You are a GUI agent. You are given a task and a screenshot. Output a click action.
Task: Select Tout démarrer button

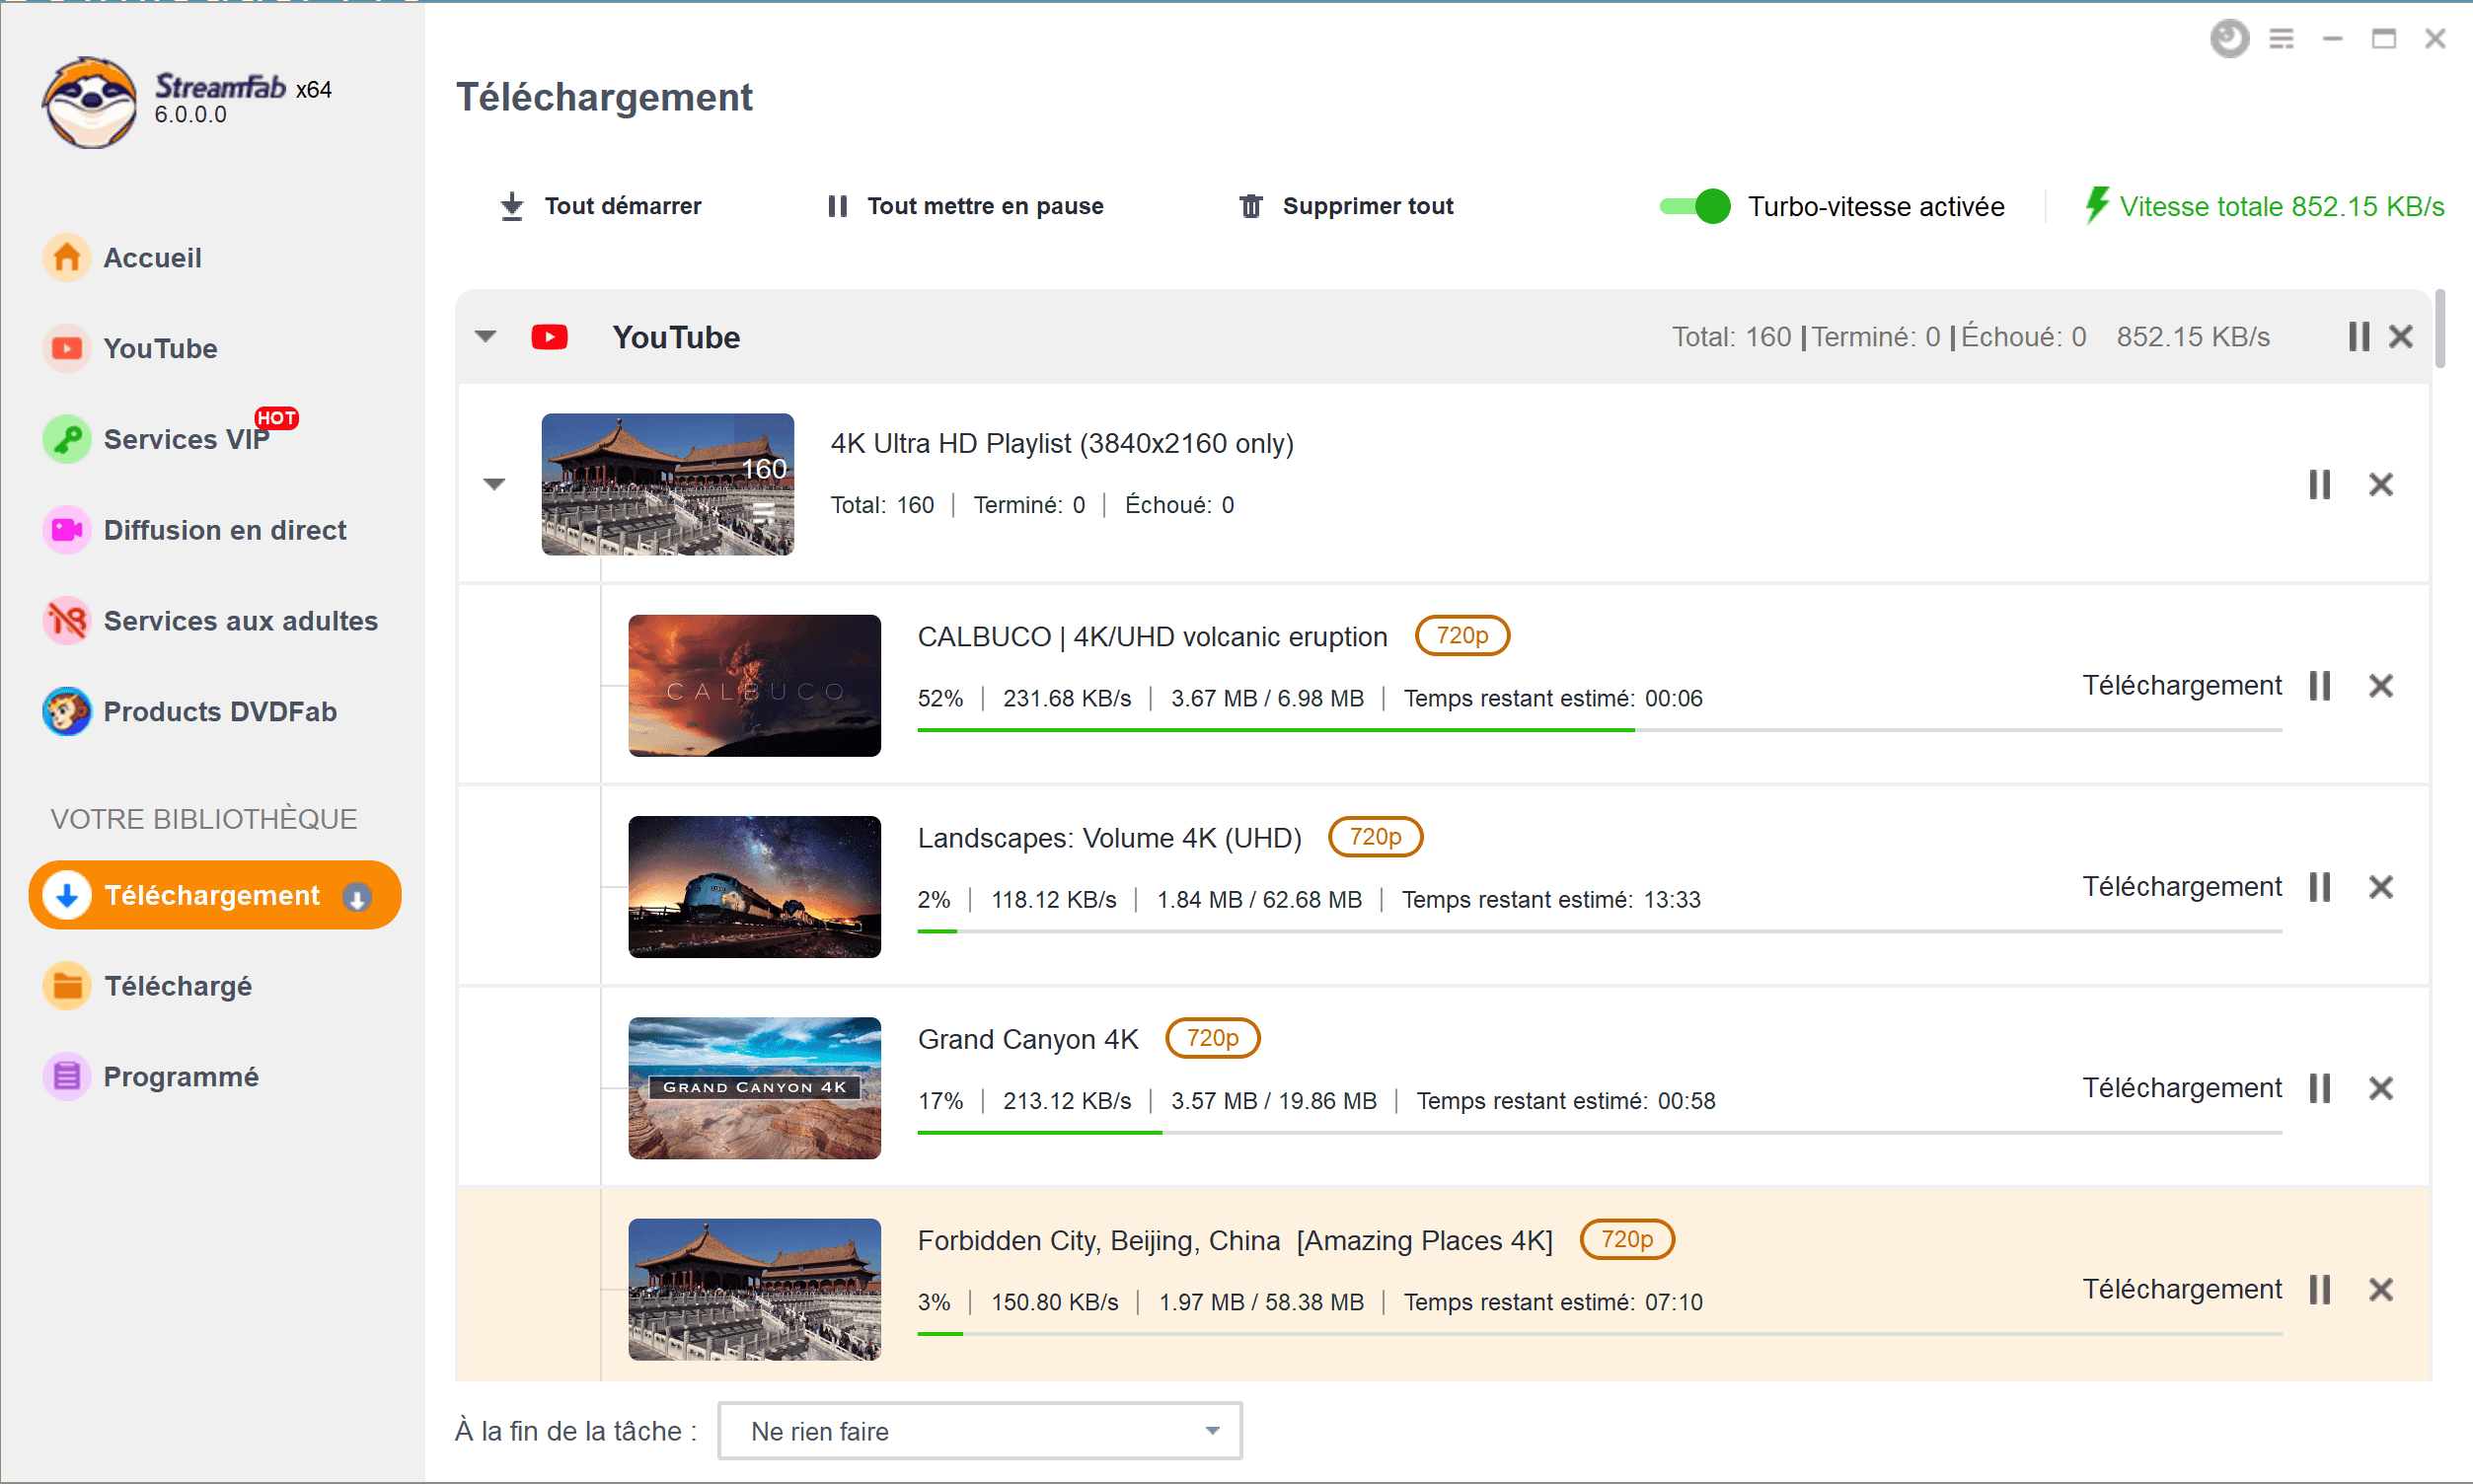click(x=599, y=206)
